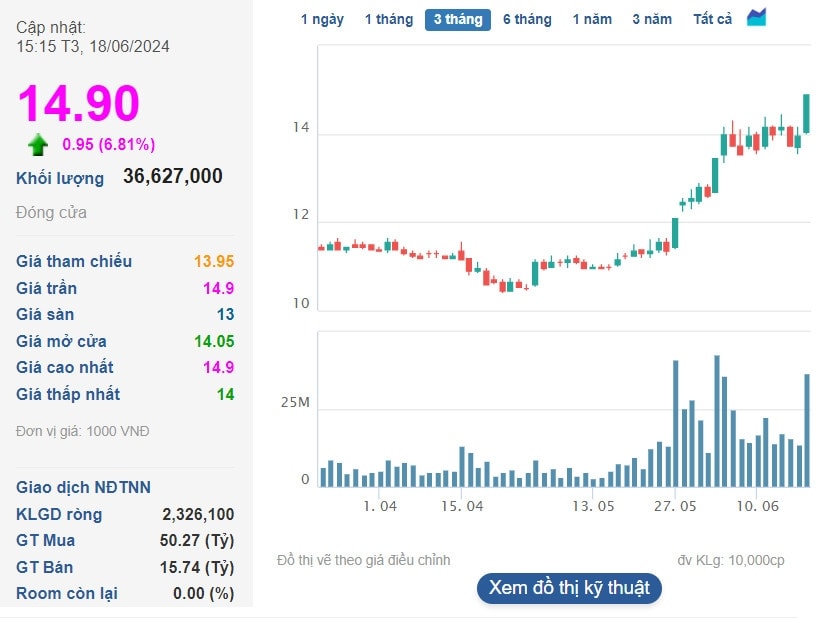
Task: Select the 1 tháng time range tab
Action: (389, 20)
